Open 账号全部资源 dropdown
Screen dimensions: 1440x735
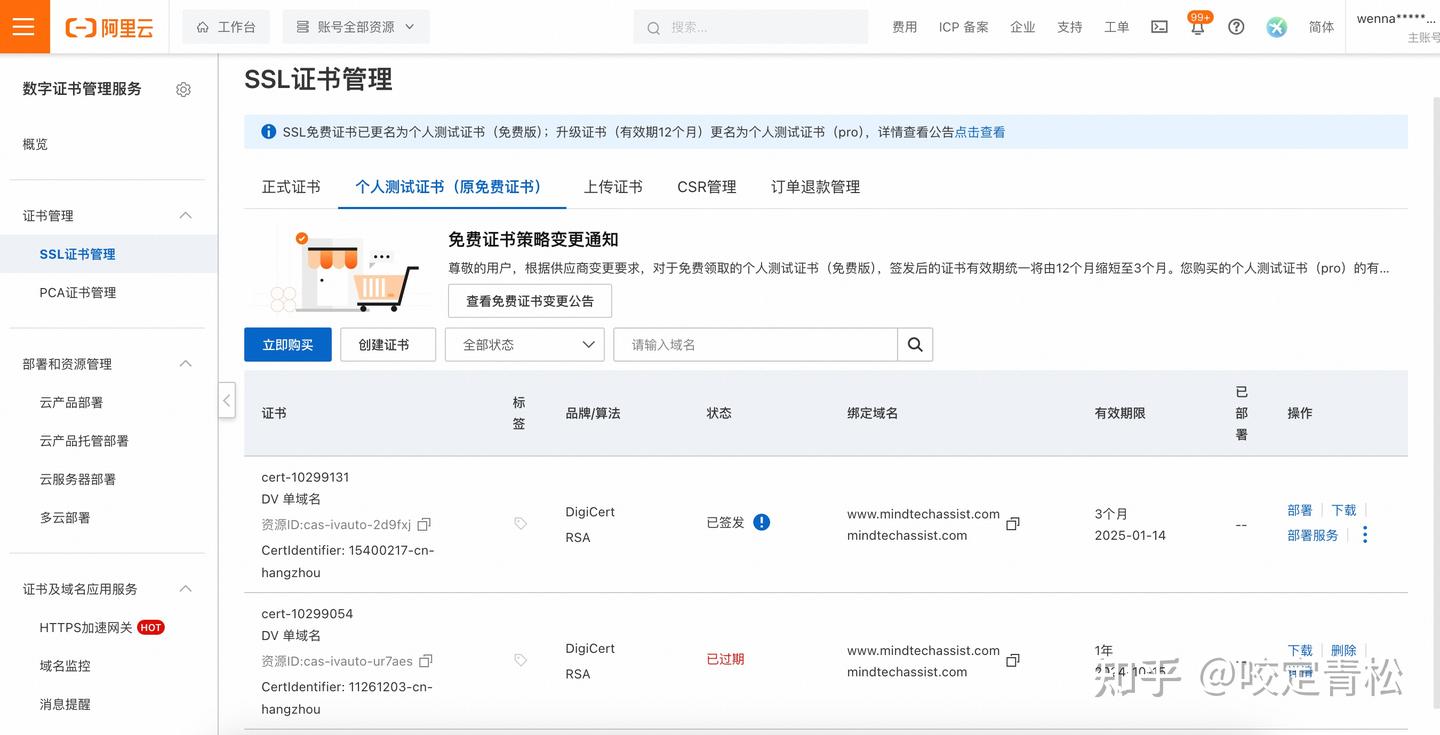[x=356, y=27]
